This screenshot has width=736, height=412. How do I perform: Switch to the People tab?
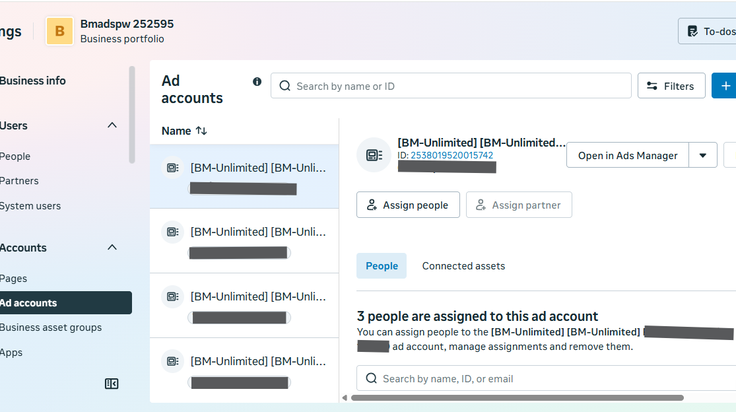coord(382,266)
